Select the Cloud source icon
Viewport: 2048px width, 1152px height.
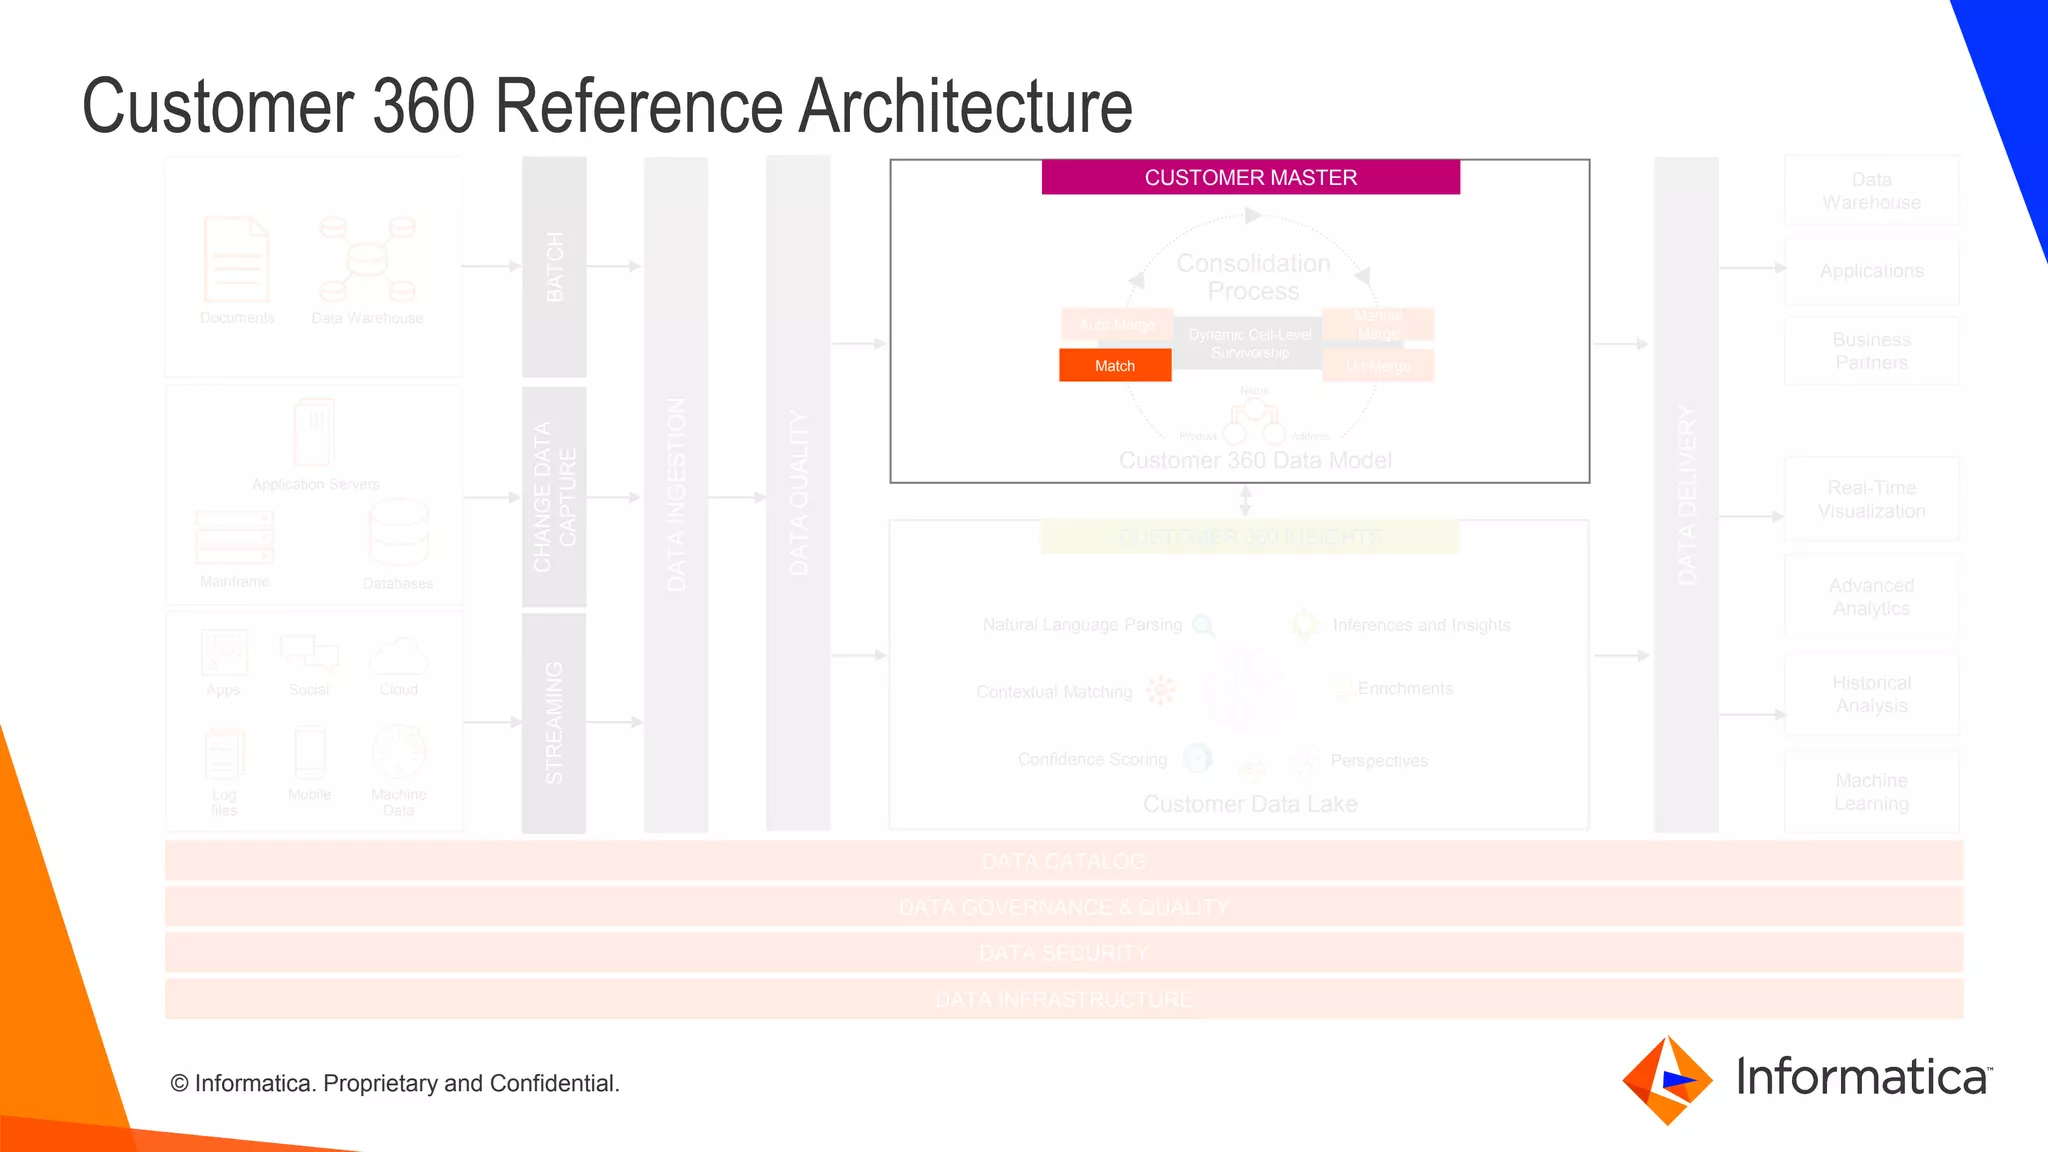tap(398, 656)
